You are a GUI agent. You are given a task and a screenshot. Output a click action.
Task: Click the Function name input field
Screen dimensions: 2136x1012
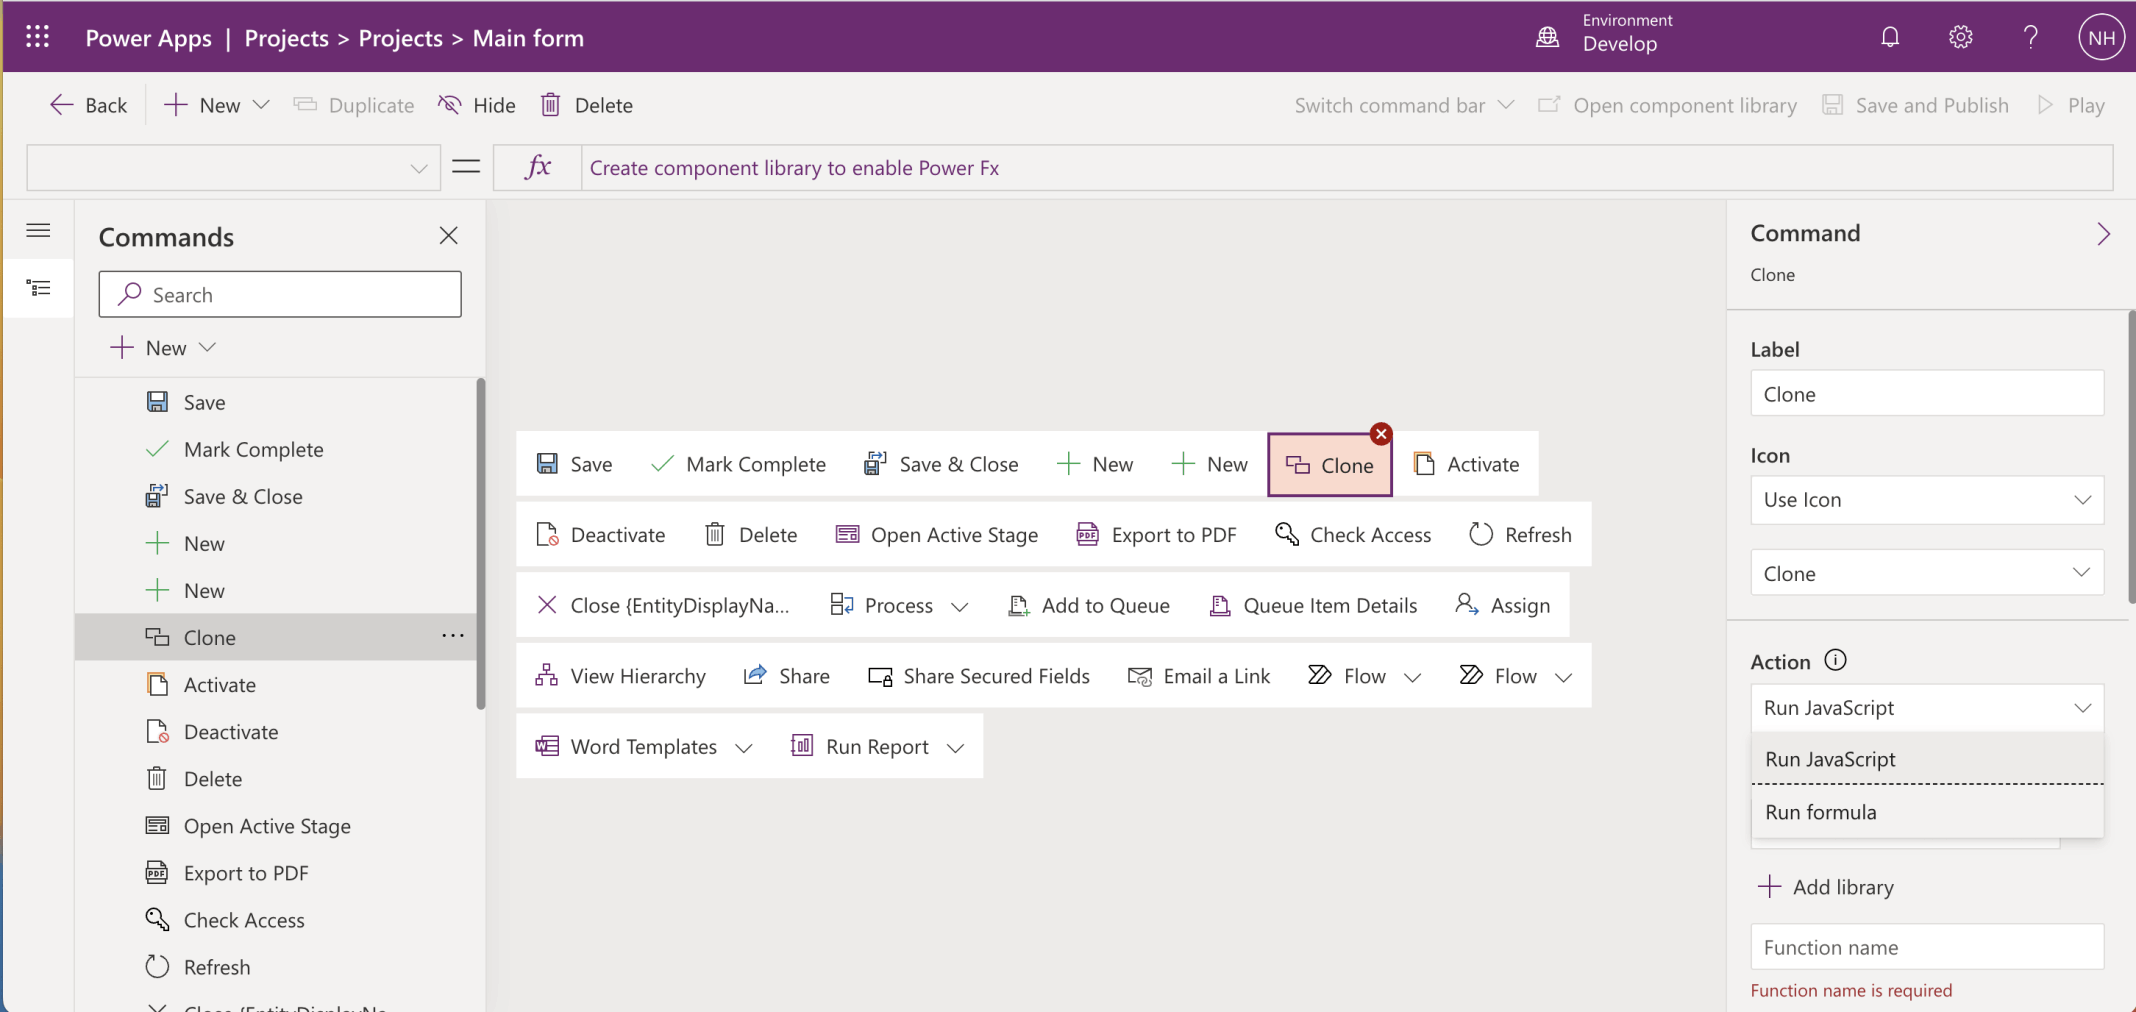(1926, 947)
